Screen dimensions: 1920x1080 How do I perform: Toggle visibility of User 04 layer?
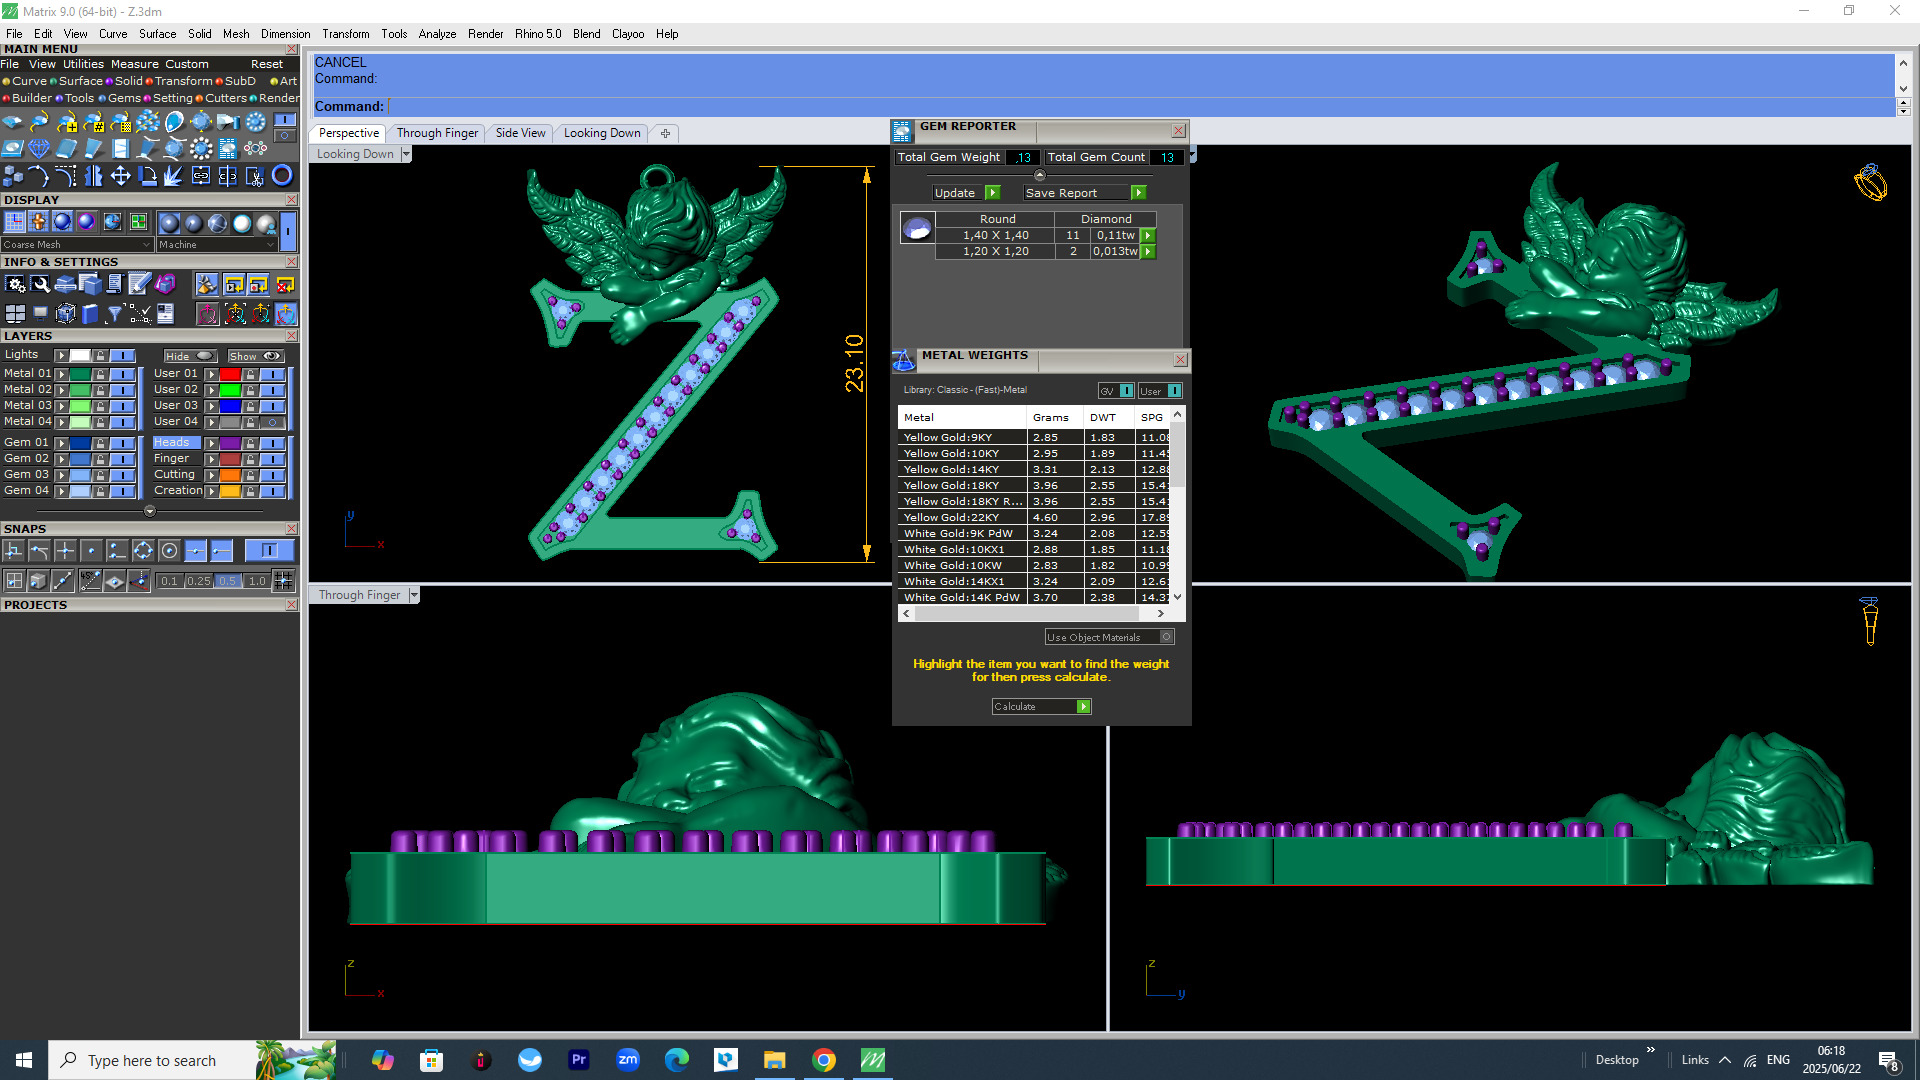(x=272, y=422)
